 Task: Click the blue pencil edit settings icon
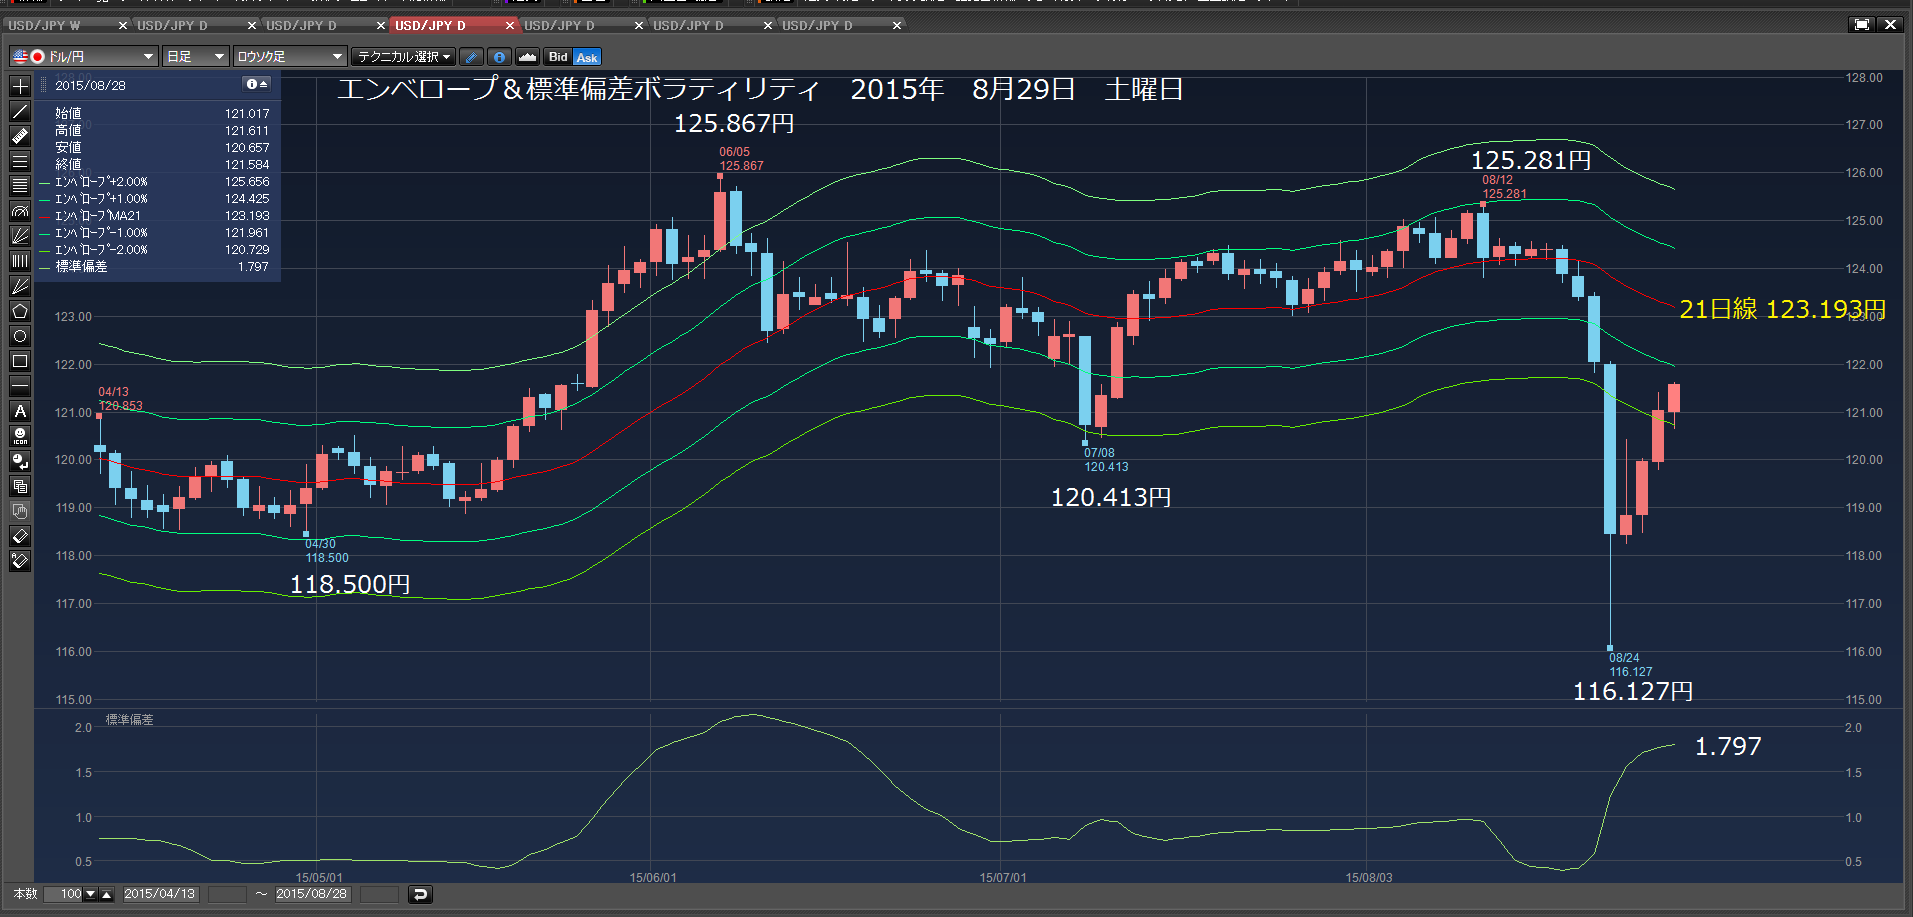click(x=471, y=57)
